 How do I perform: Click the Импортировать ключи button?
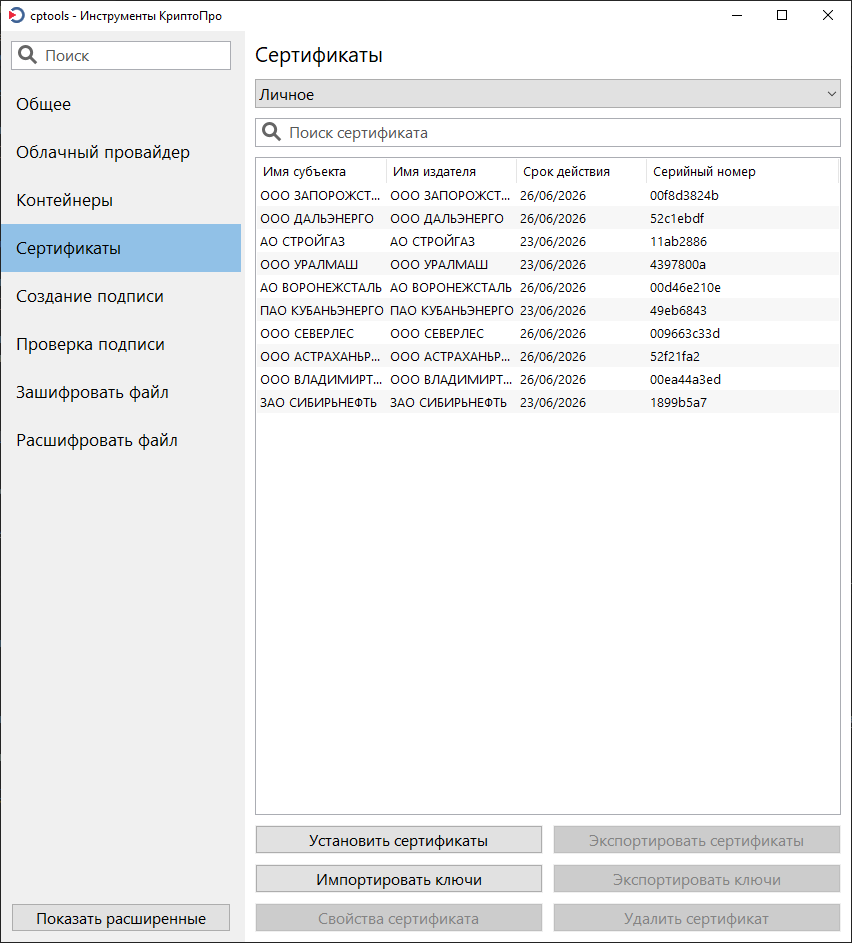[x=398, y=879]
